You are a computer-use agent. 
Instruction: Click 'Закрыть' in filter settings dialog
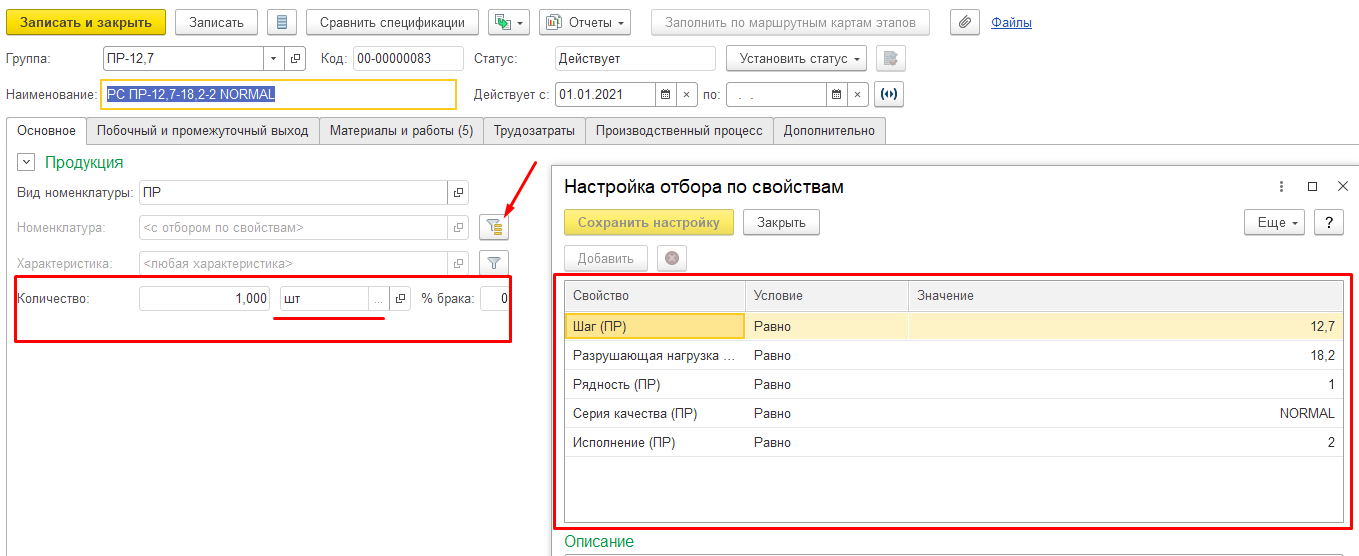[781, 222]
